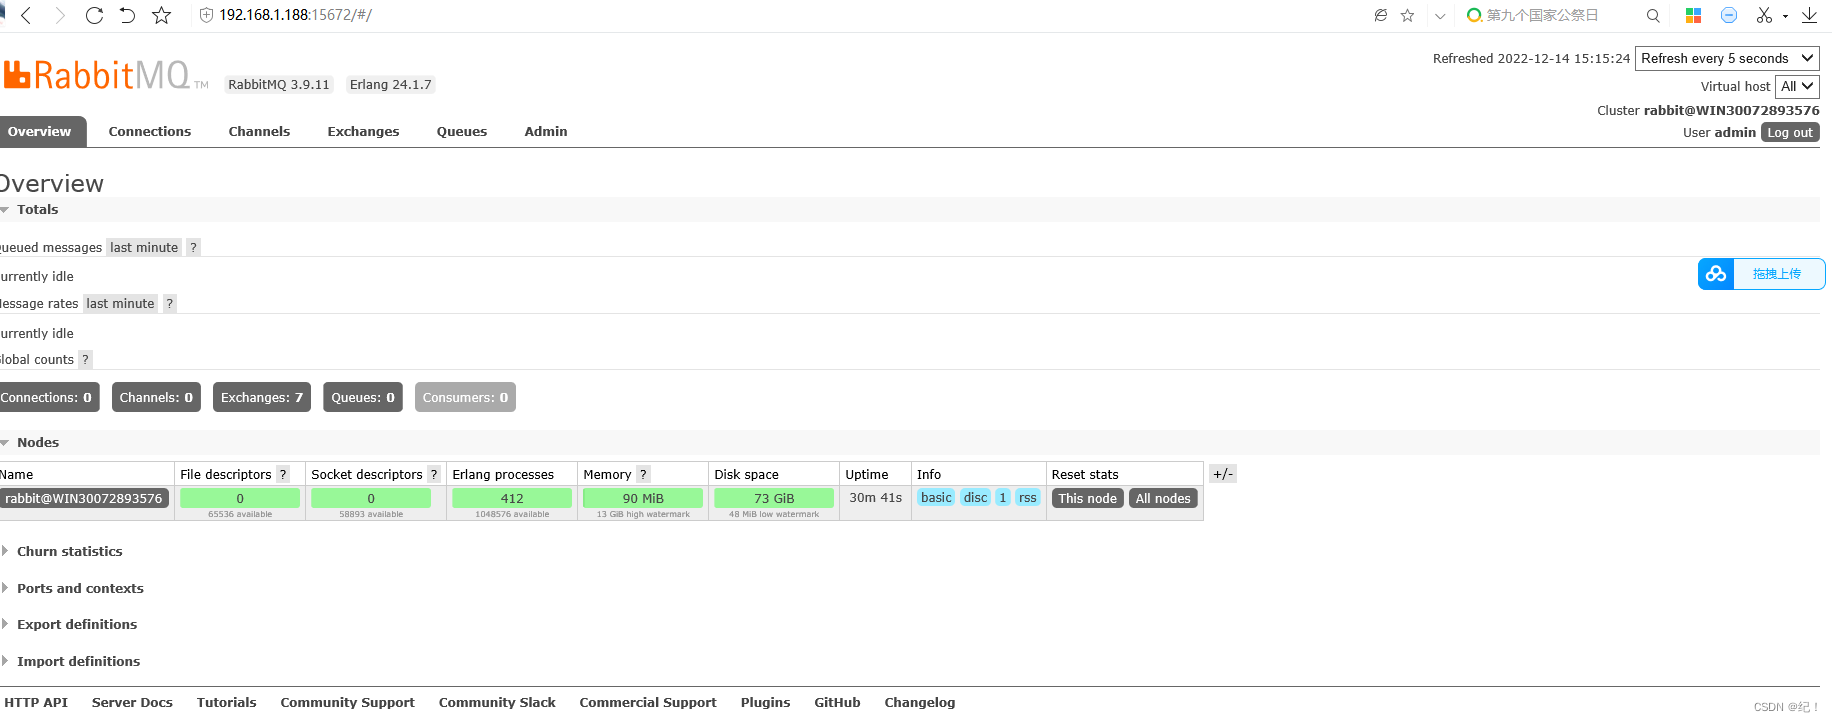Viewport: 1832px width, 722px height.
Task: Go forward with browser forward arrow
Action: 60,15
